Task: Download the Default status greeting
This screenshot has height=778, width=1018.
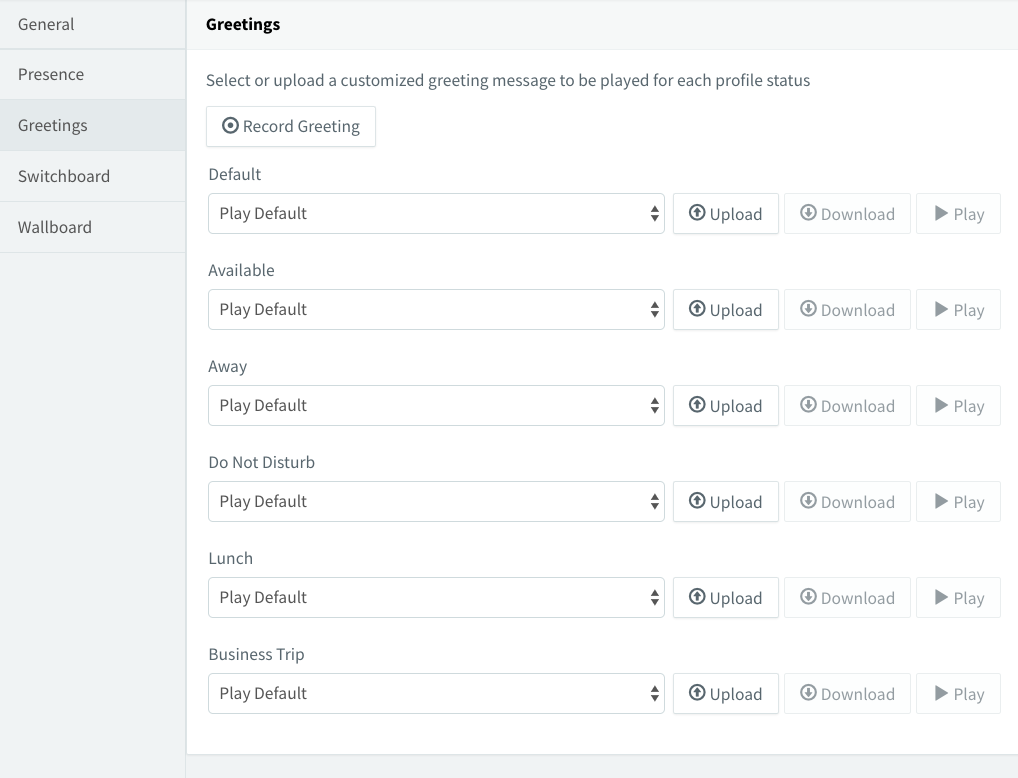Action: point(847,214)
